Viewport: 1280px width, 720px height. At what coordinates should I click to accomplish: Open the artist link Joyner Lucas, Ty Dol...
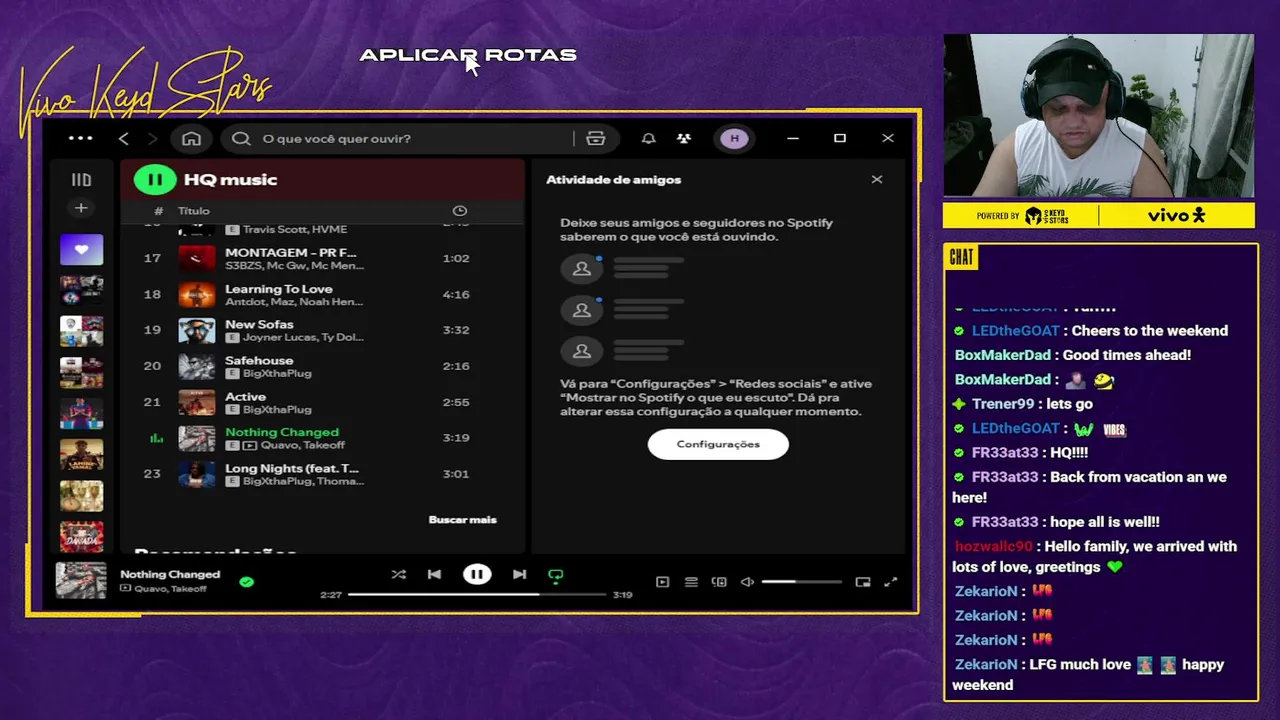(x=303, y=338)
